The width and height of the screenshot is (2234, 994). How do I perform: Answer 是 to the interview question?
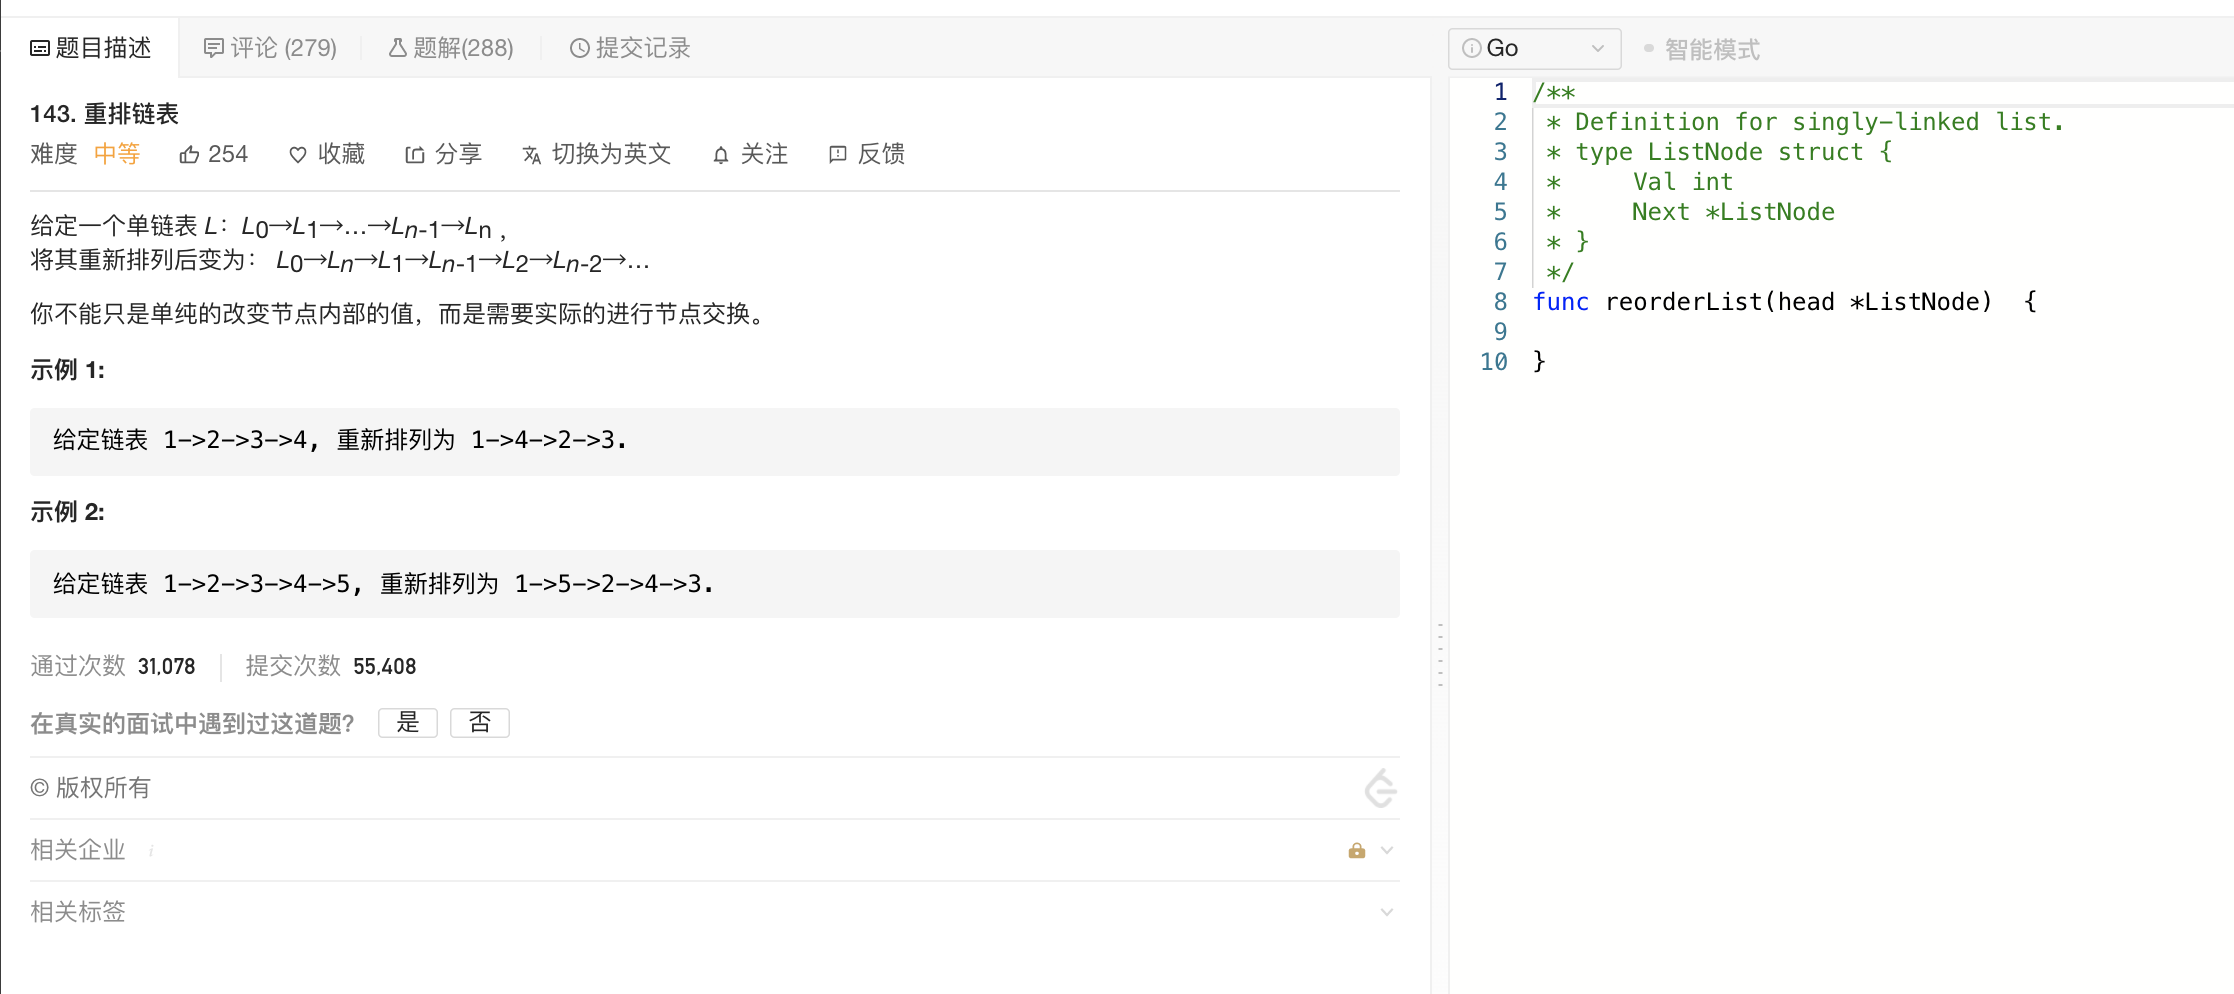(x=407, y=723)
